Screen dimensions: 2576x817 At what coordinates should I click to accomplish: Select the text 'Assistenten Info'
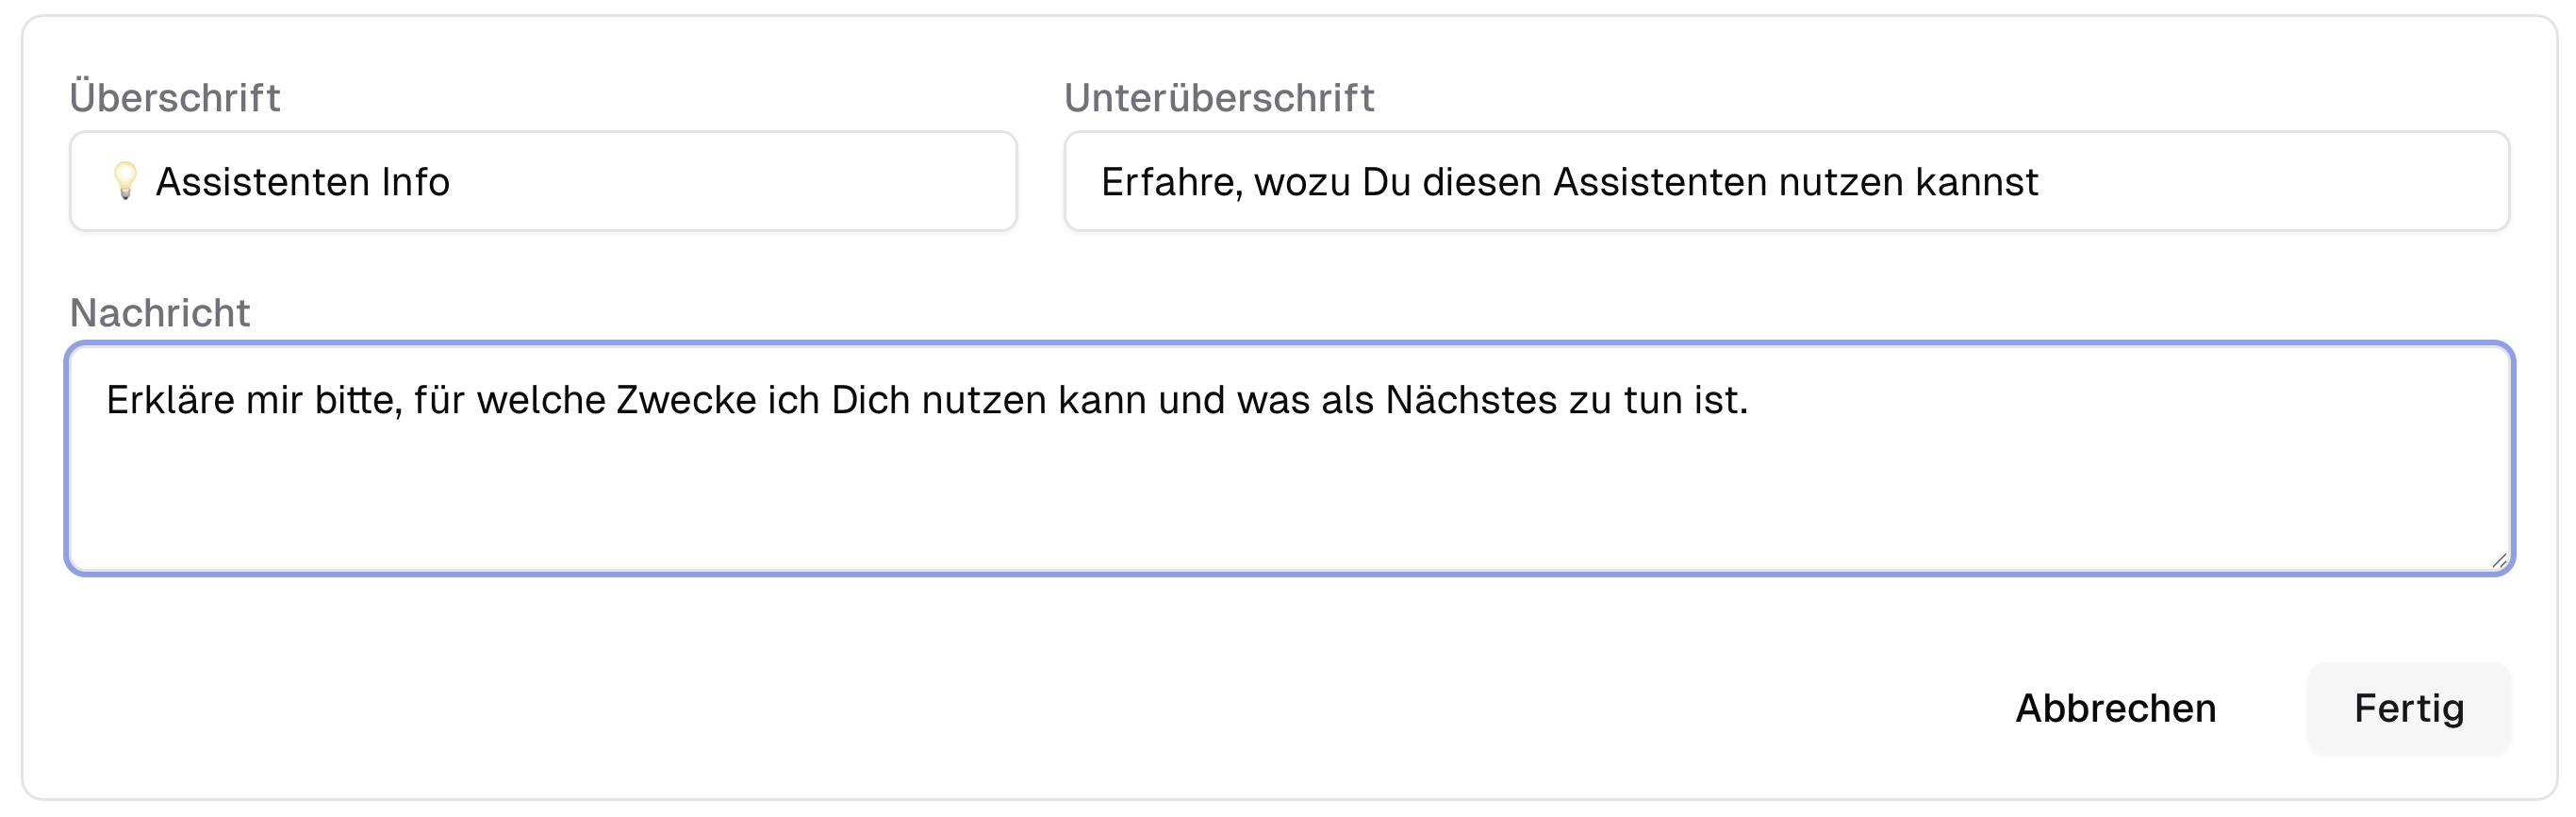coord(306,181)
